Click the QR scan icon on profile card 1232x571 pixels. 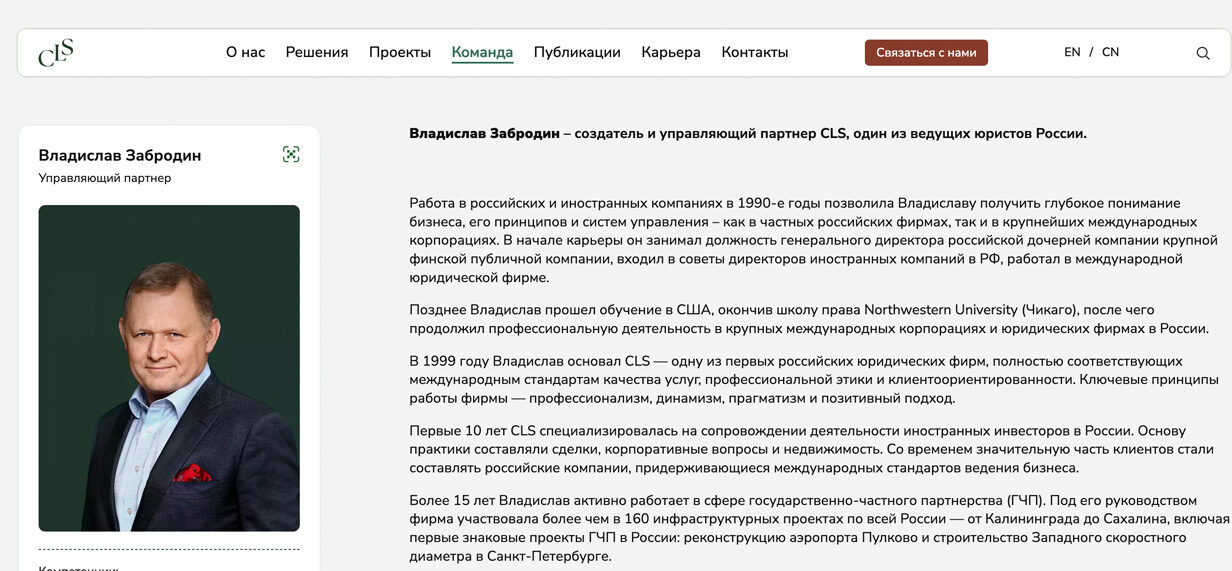[291, 154]
